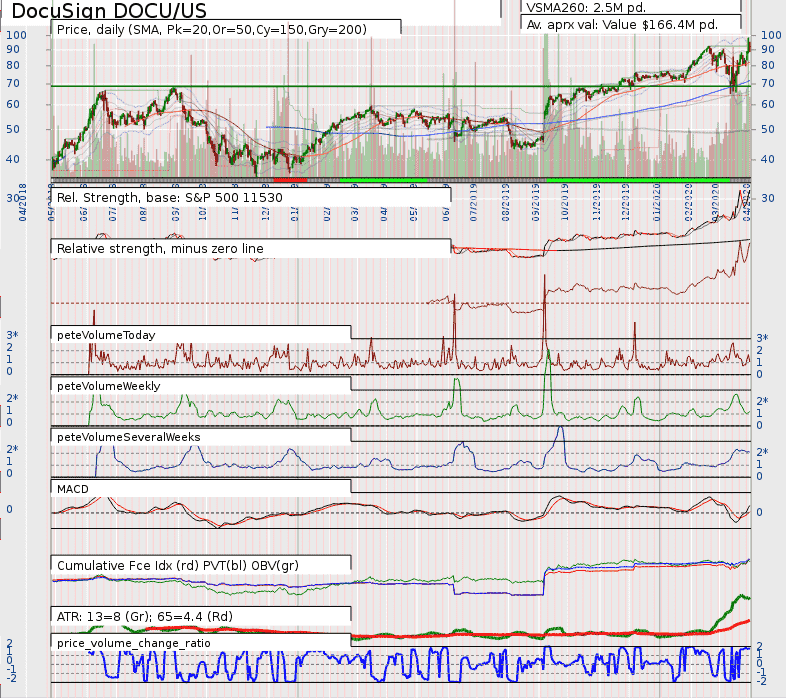This screenshot has width=786, height=698.
Task: Click the 50 value on right price axis
Action: (767, 129)
